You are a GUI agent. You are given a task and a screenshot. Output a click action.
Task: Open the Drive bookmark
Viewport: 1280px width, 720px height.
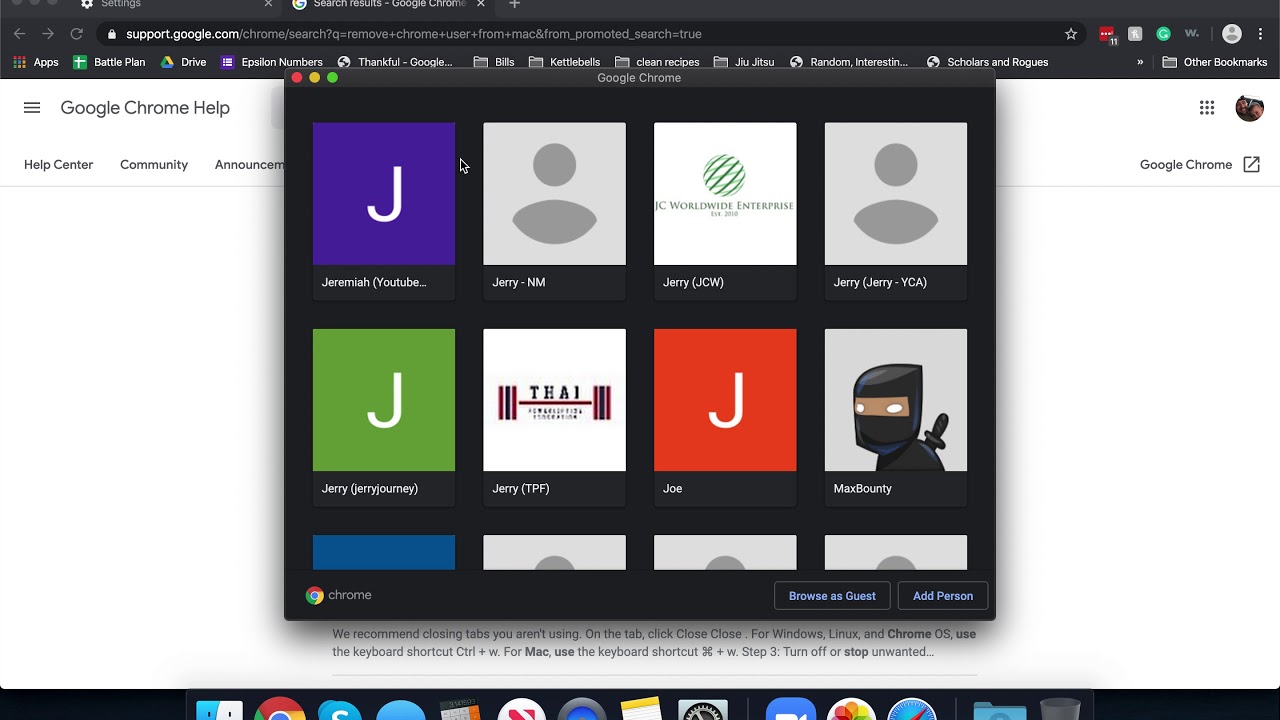click(x=183, y=62)
